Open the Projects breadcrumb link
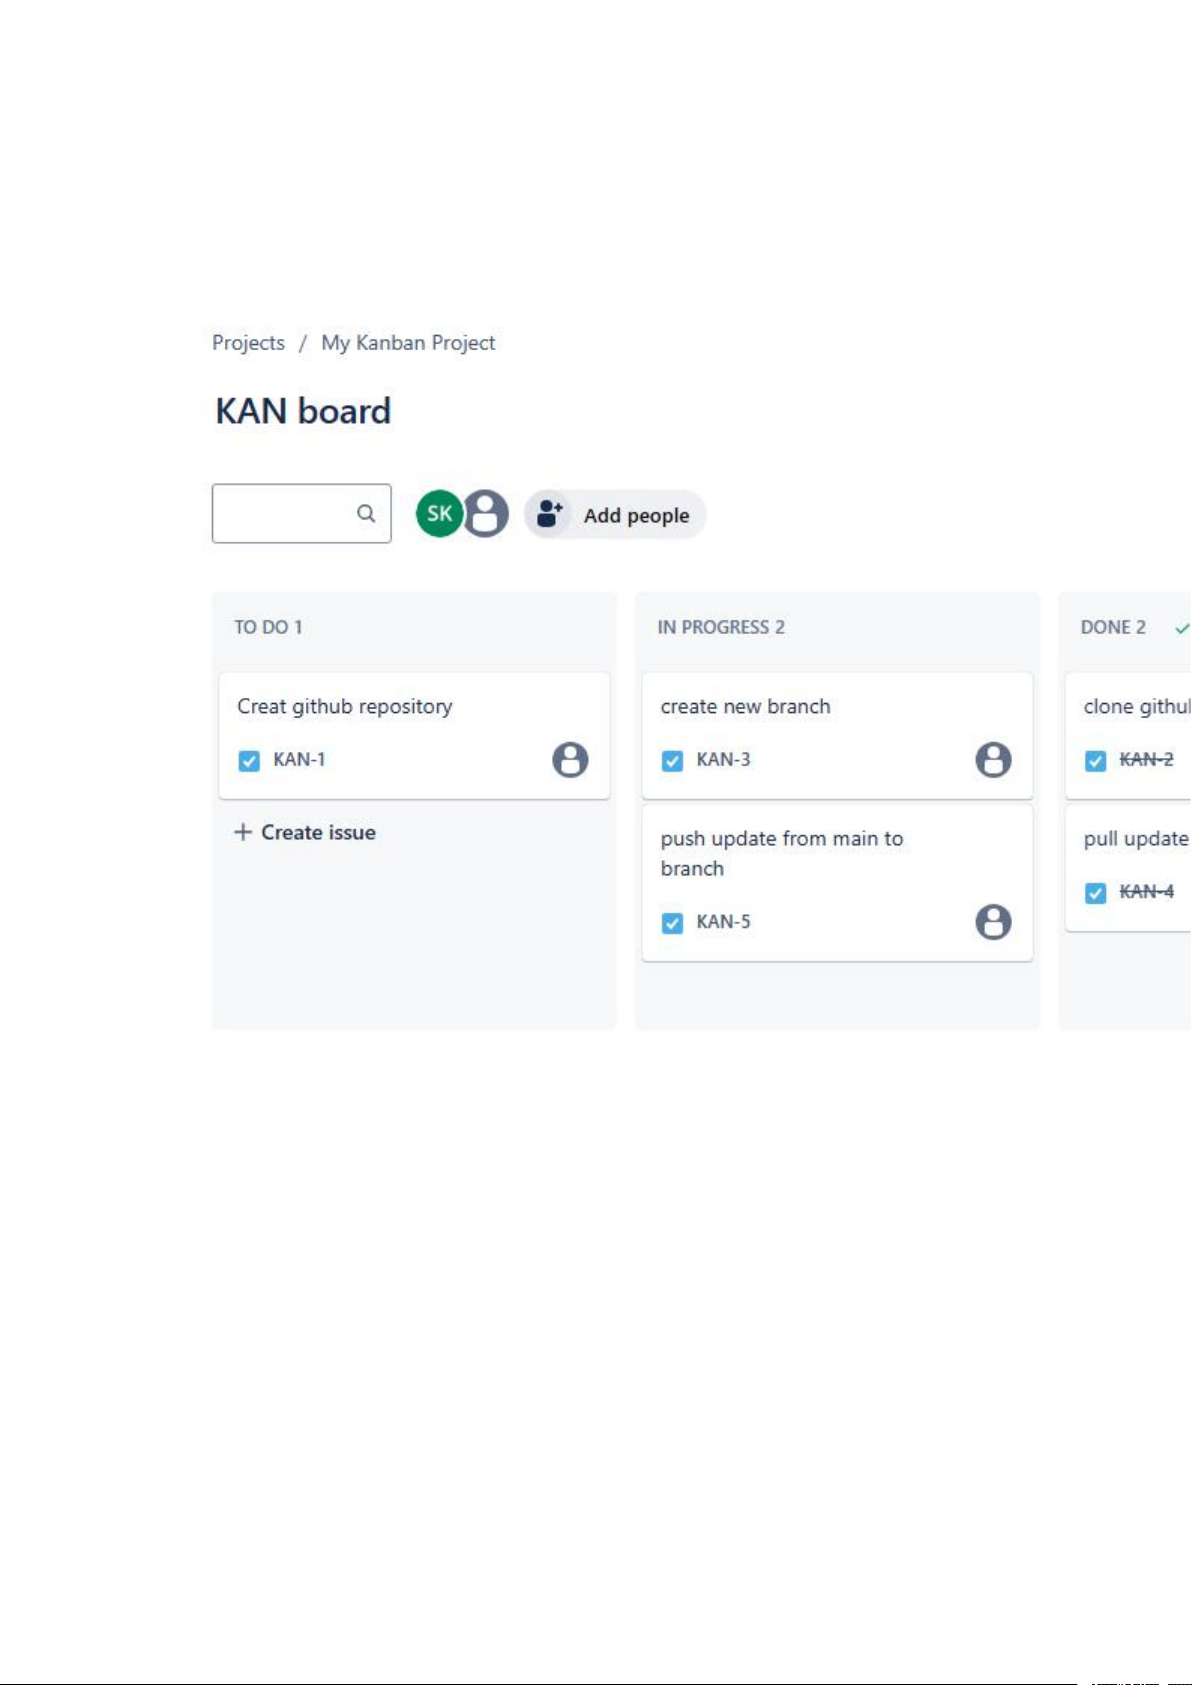The width and height of the screenshot is (1192, 1685). [x=248, y=343]
